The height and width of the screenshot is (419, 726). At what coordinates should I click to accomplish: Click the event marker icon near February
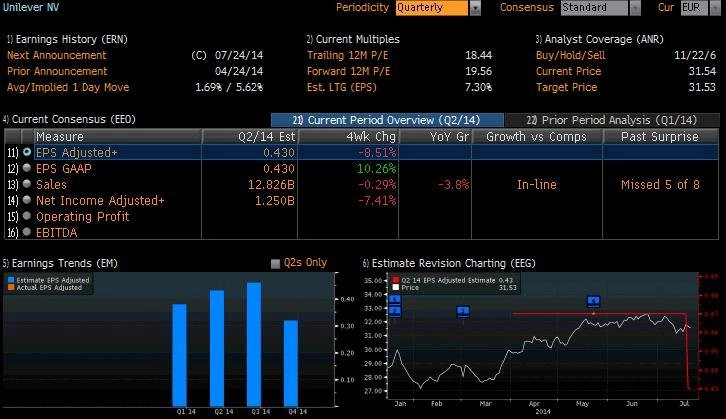point(463,311)
